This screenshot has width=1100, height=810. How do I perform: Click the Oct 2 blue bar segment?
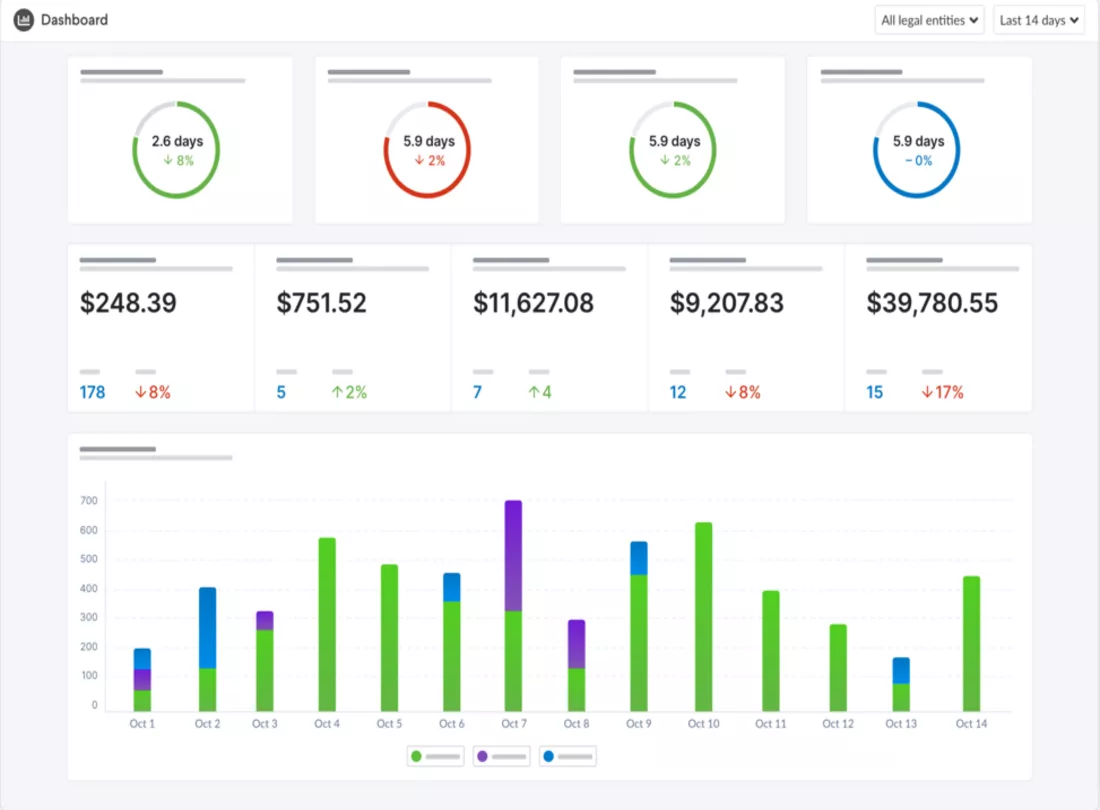pos(208,628)
